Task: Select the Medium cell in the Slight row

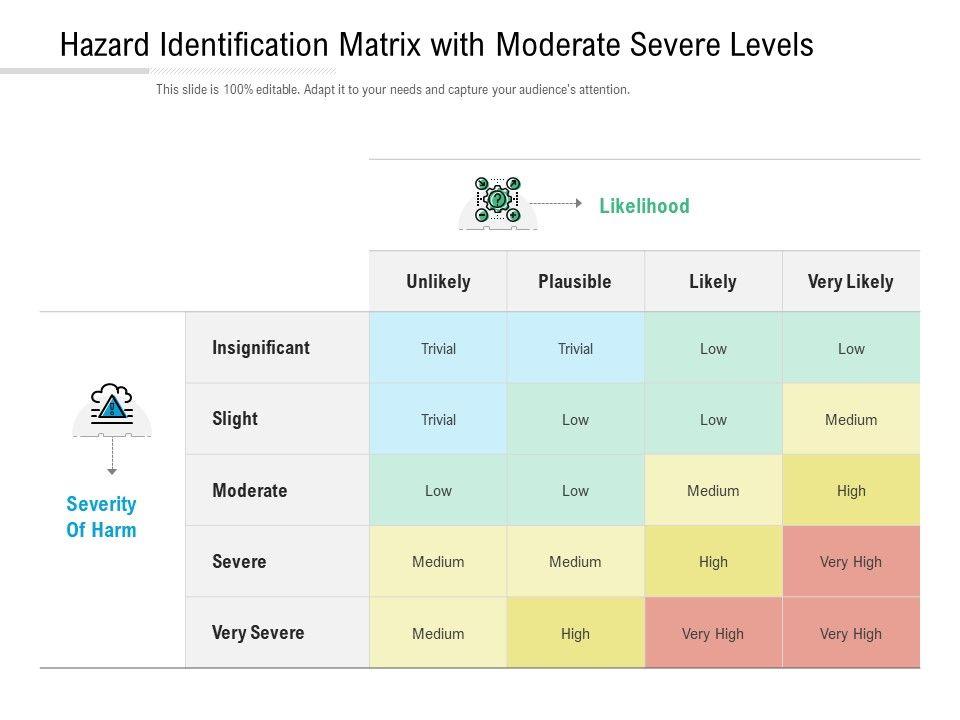Action: 851,420
